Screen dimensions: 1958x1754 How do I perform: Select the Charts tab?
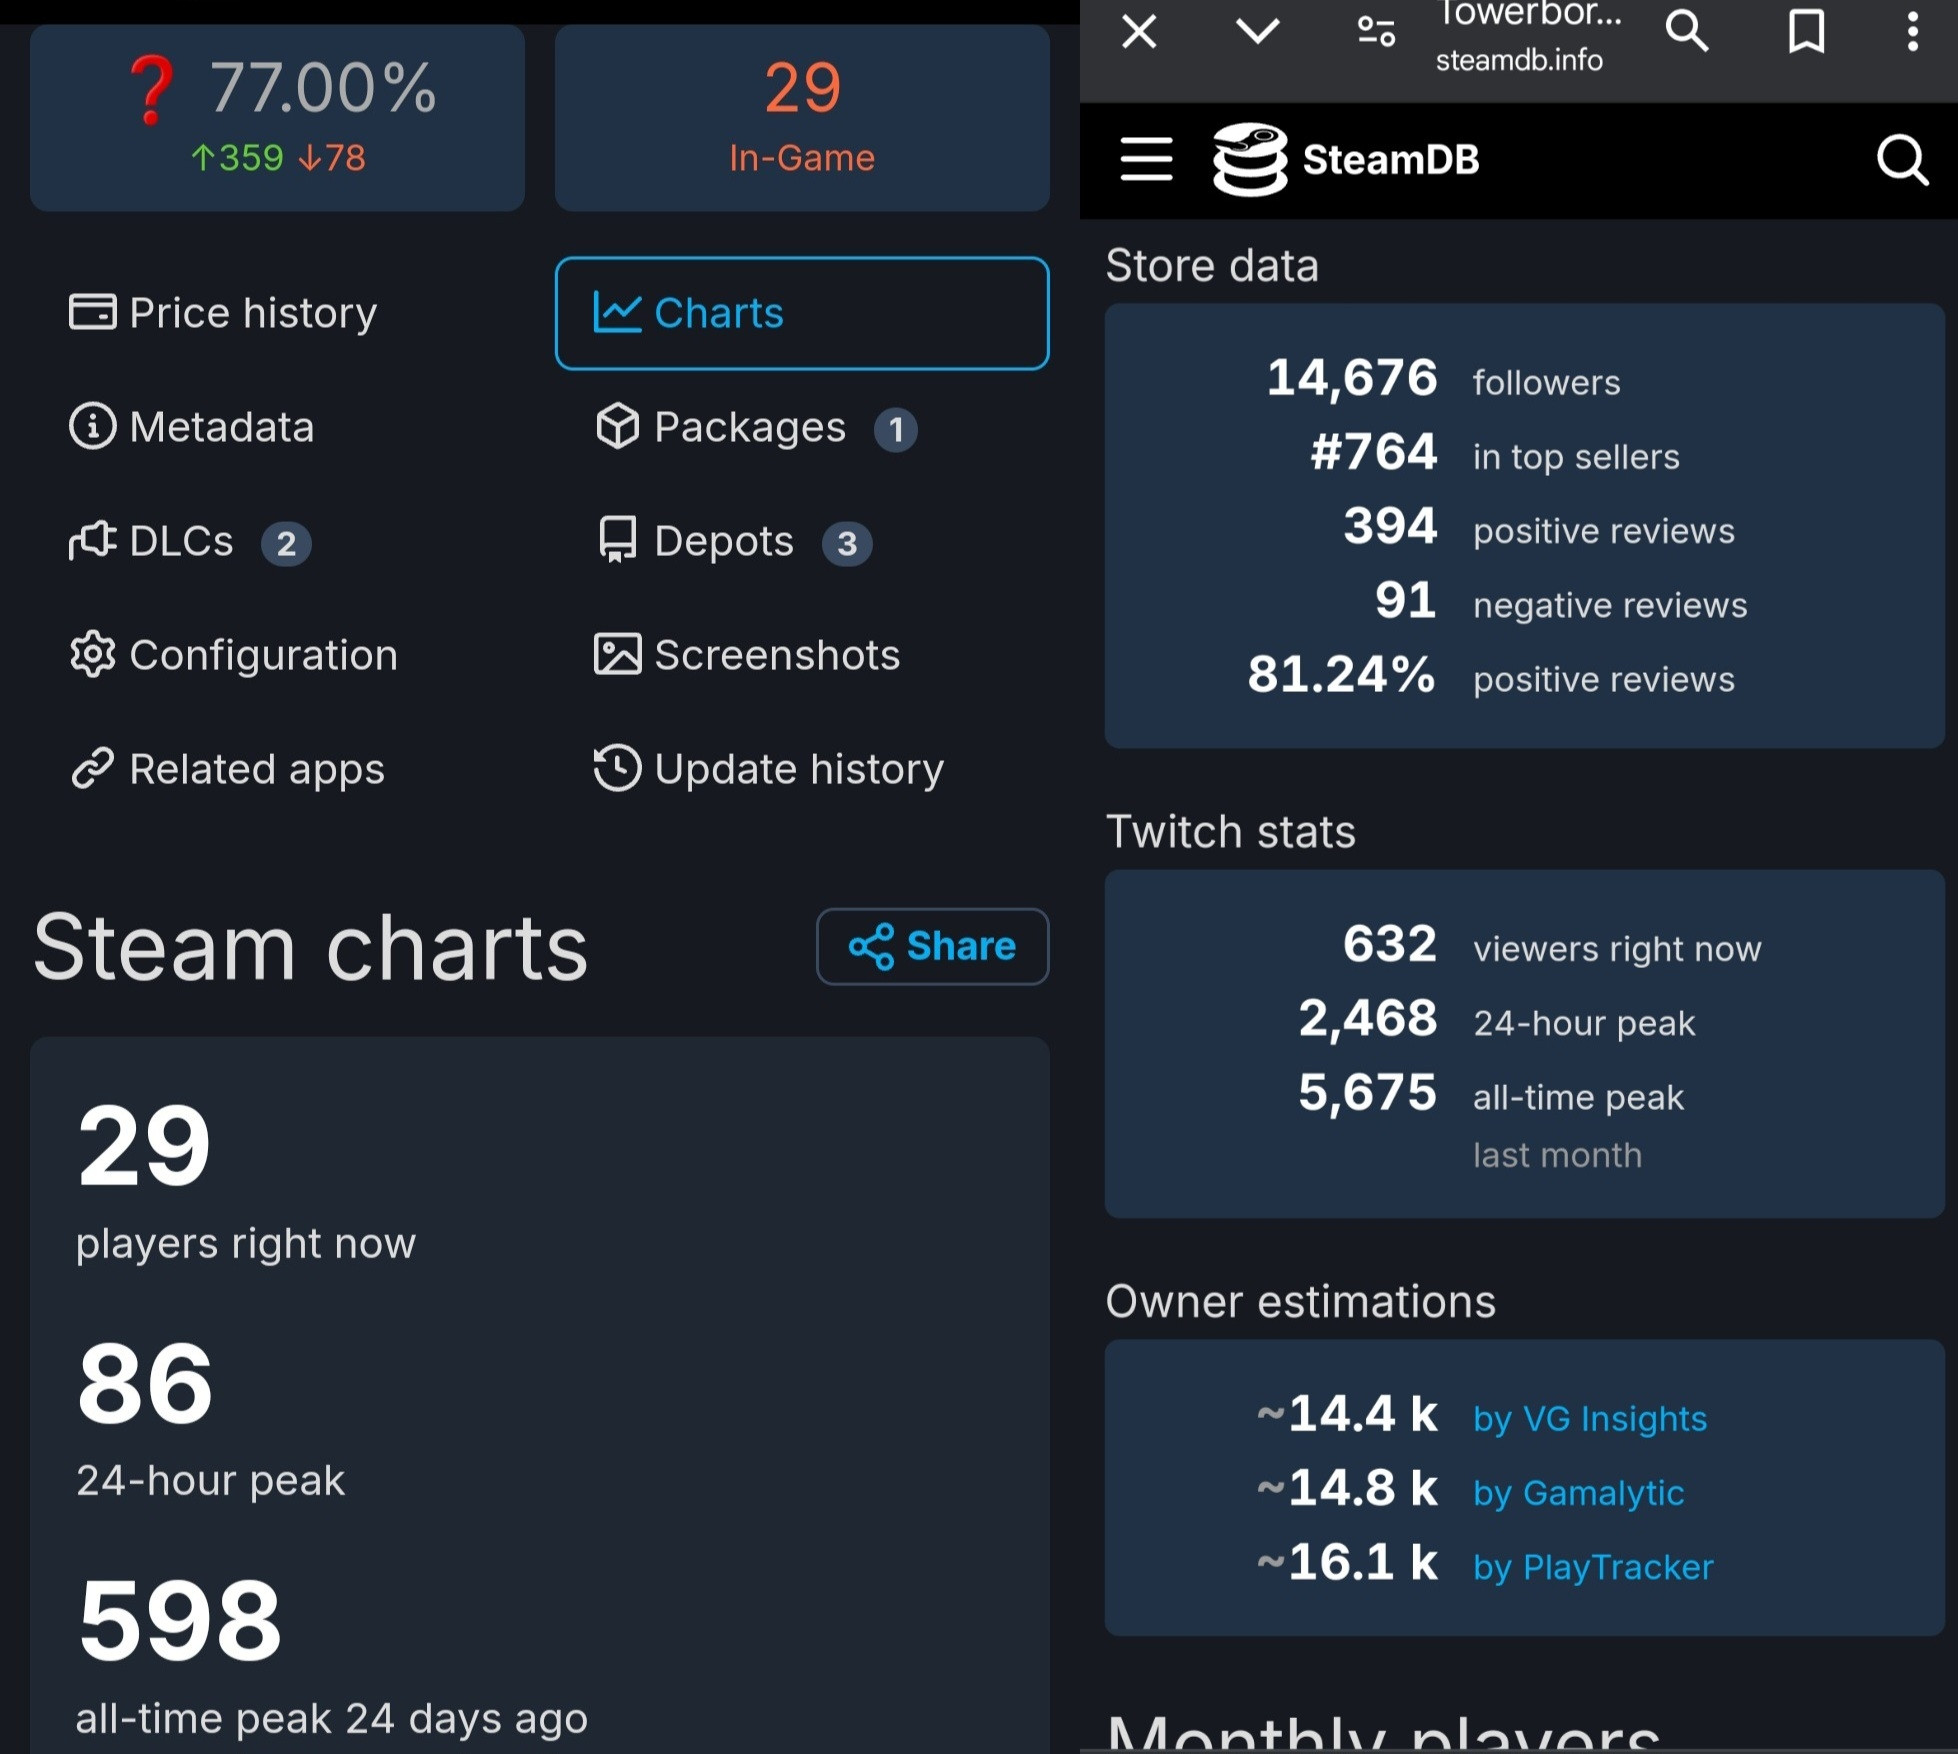click(802, 313)
